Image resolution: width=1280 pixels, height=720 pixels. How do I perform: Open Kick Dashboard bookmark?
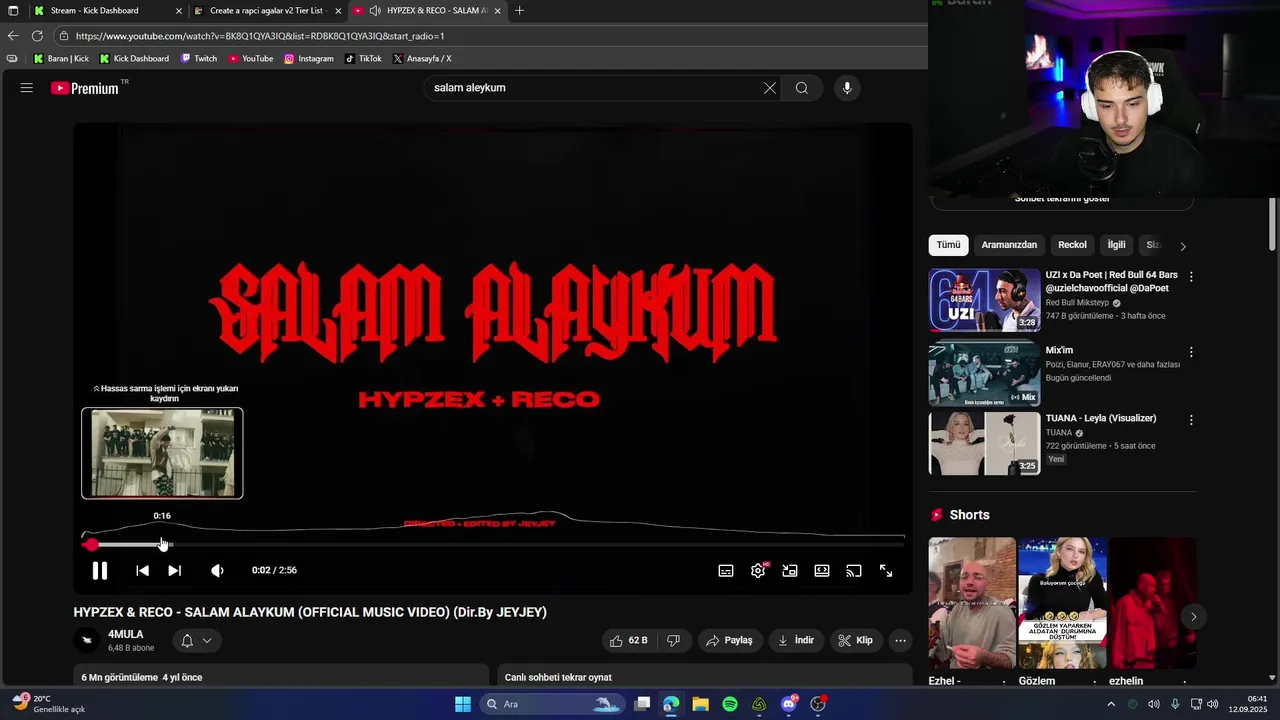pos(134,59)
